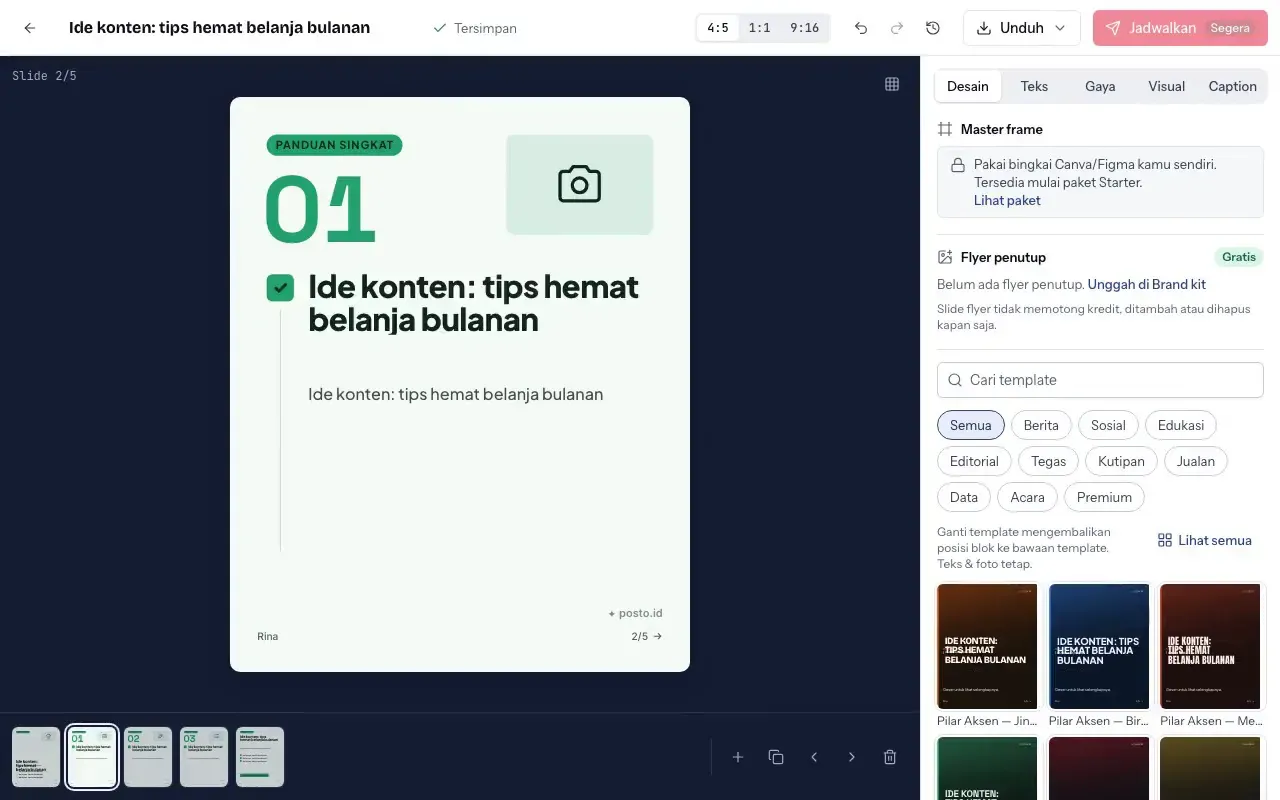The height and width of the screenshot is (800, 1280).
Task: Filter templates by Data
Action: (964, 497)
